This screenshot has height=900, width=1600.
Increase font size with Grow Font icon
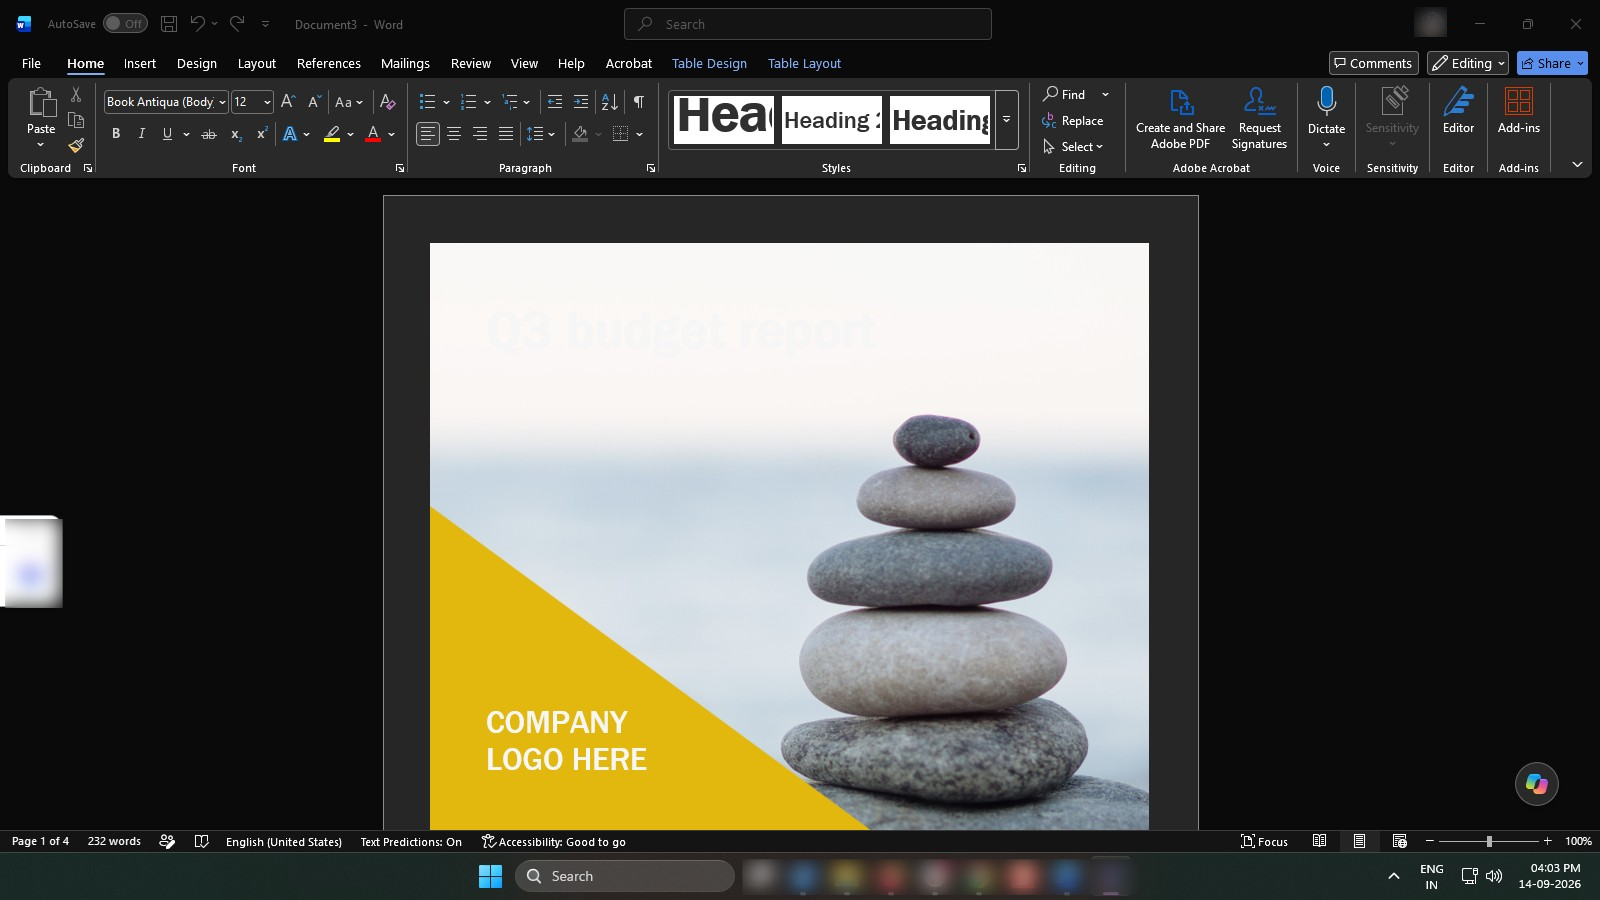(288, 102)
